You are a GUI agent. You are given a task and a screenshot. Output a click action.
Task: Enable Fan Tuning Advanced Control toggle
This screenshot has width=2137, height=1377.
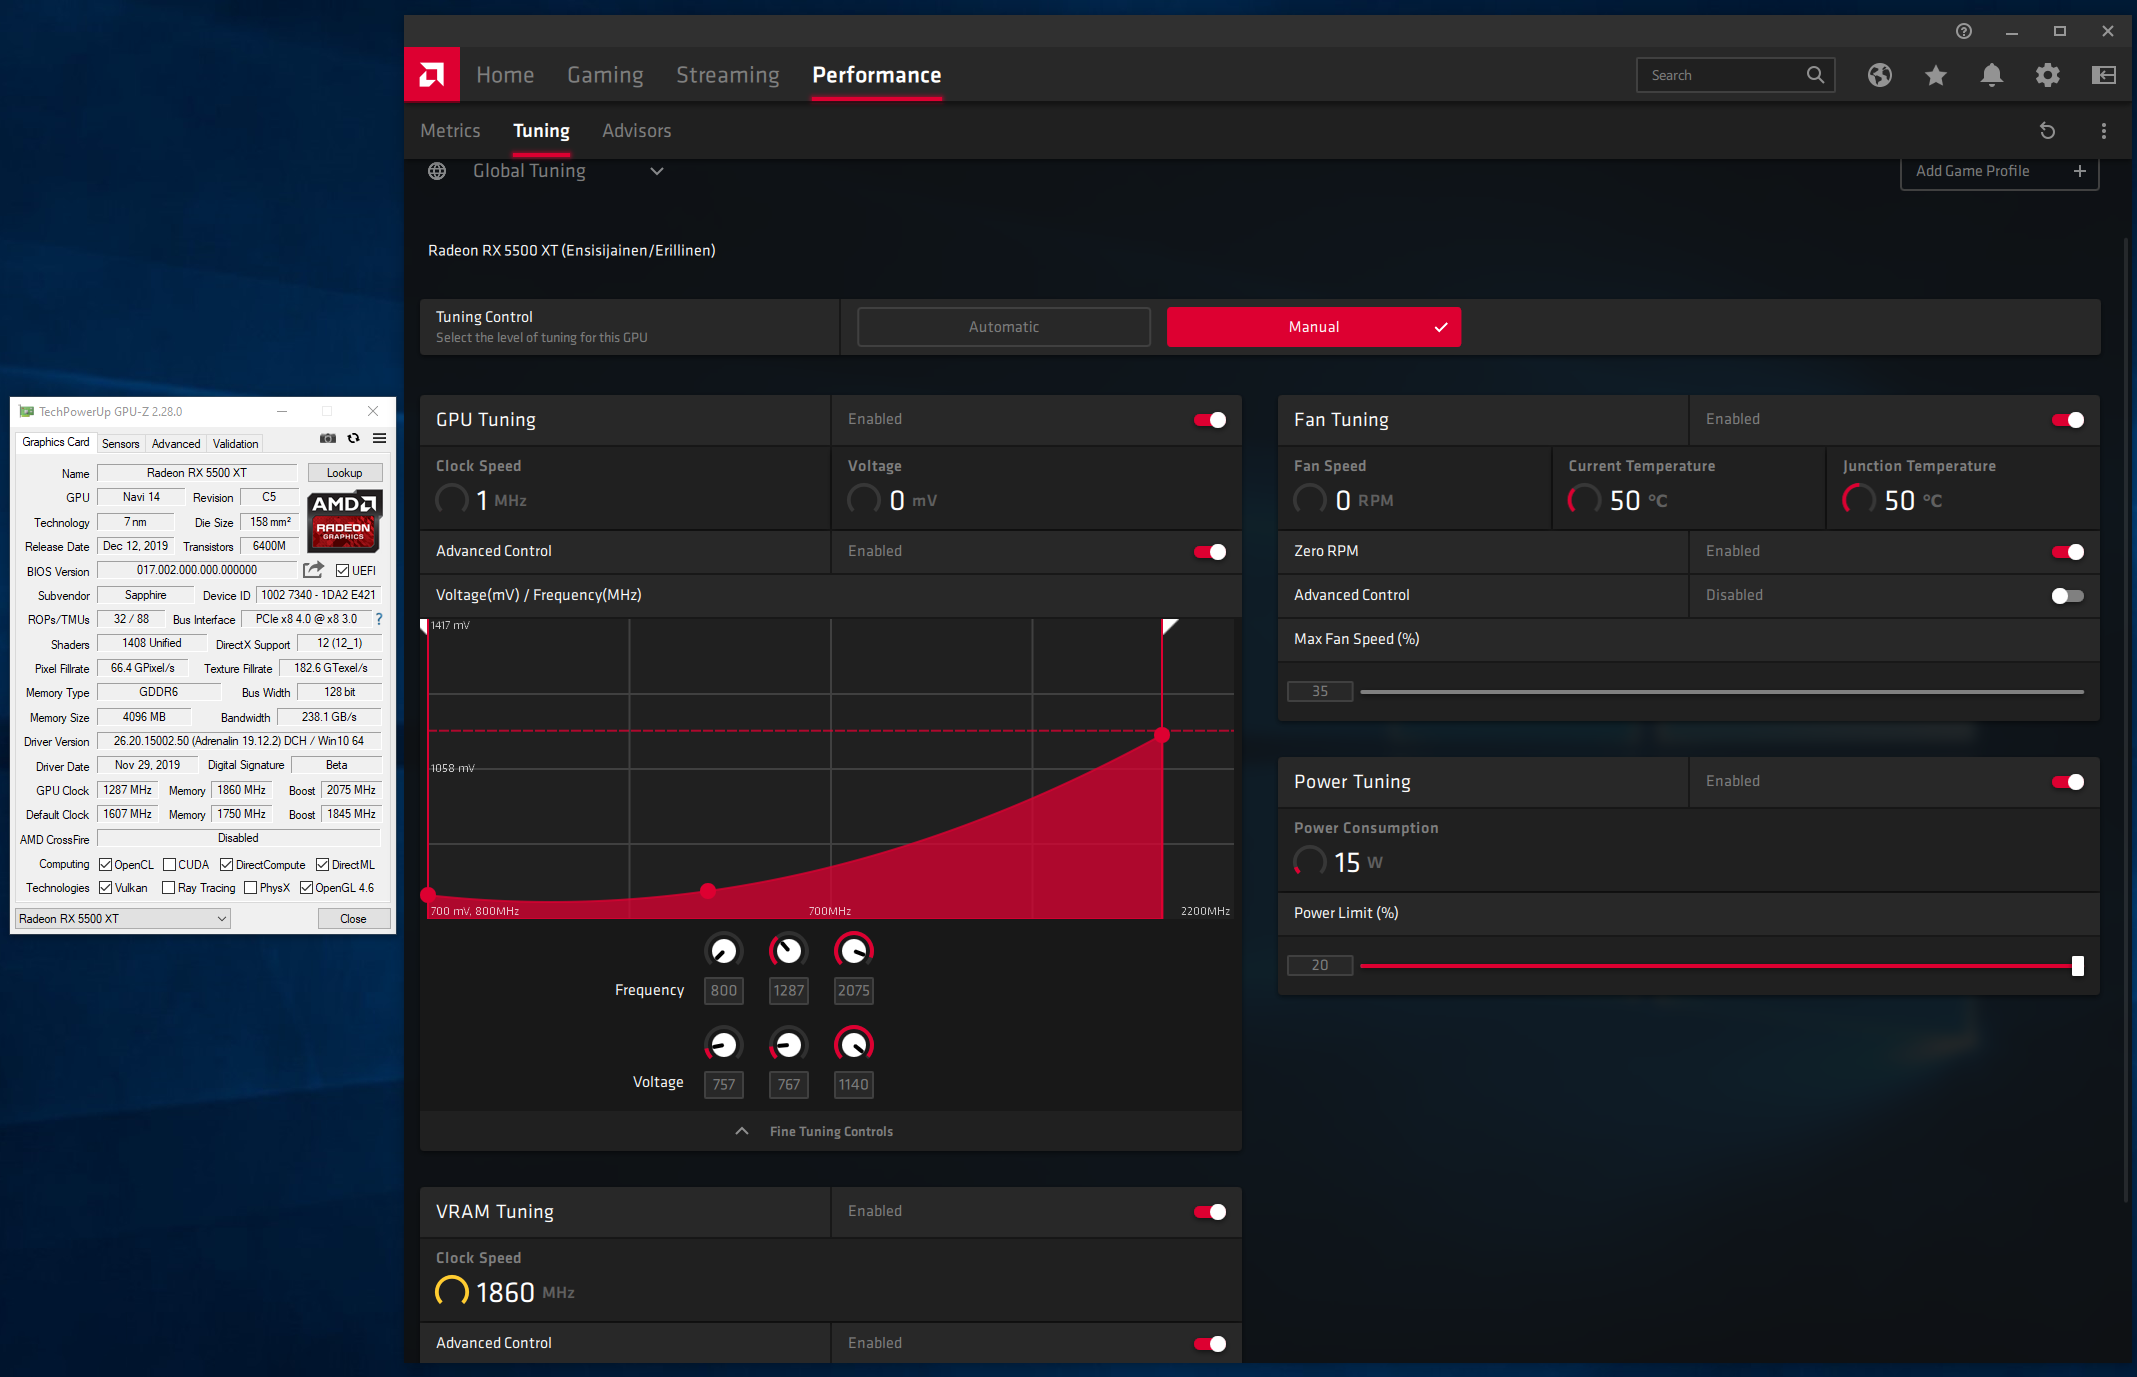(2068, 596)
